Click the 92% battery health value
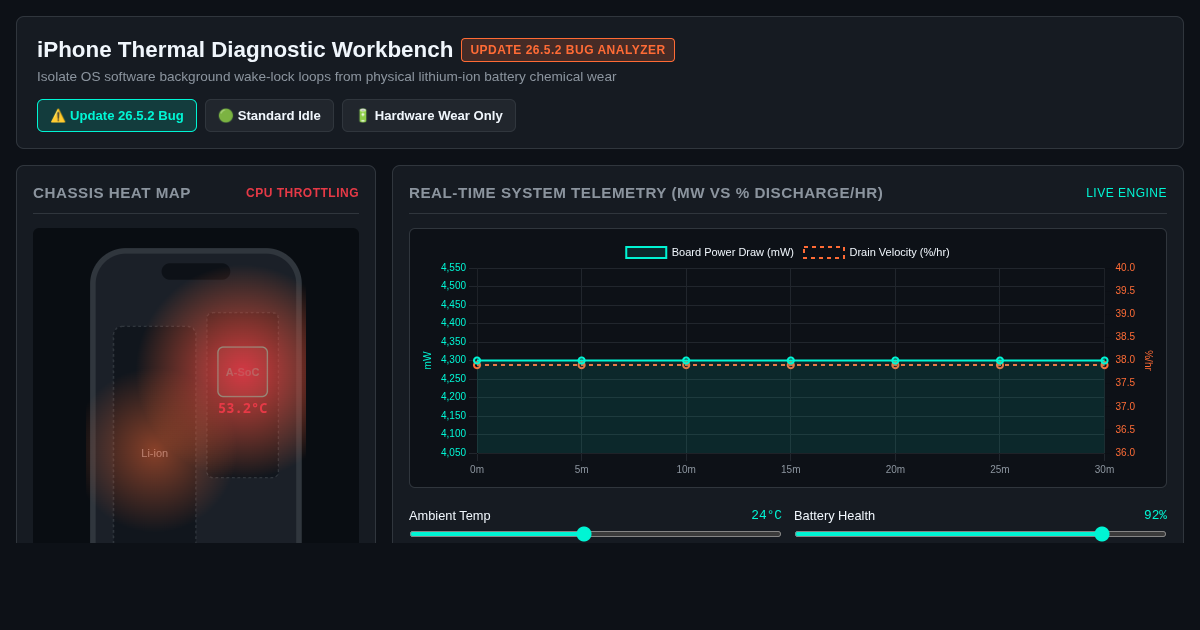The height and width of the screenshot is (630, 1200). (x=1156, y=515)
